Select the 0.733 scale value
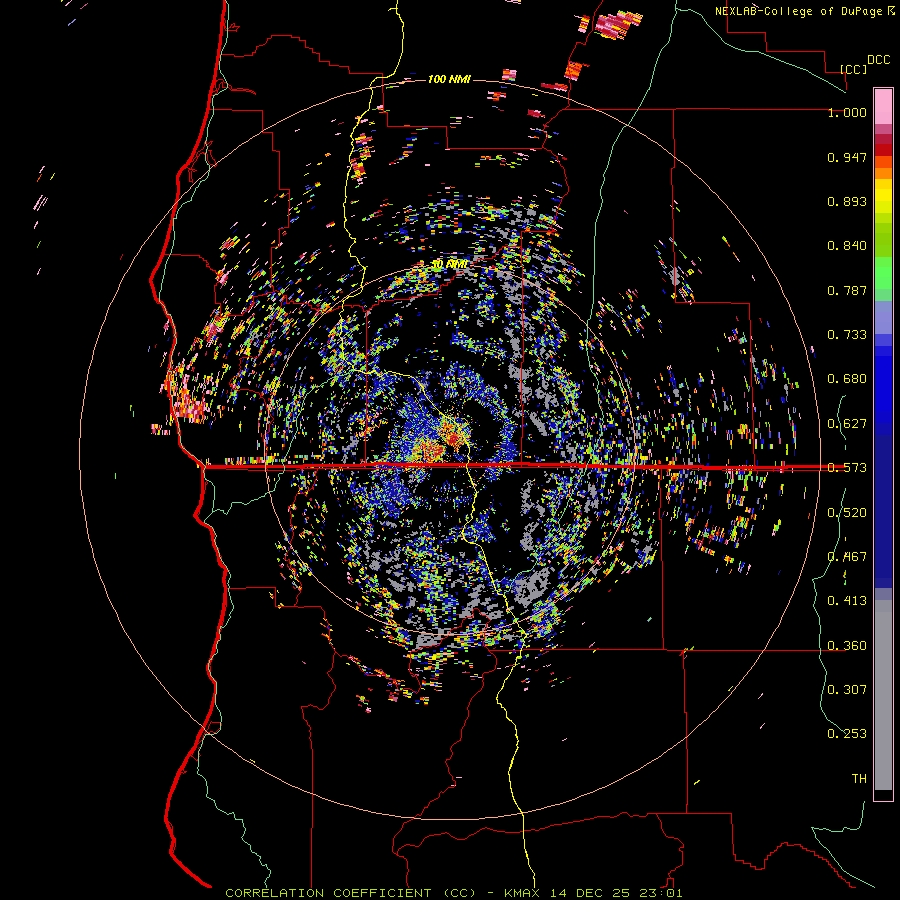 (847, 335)
